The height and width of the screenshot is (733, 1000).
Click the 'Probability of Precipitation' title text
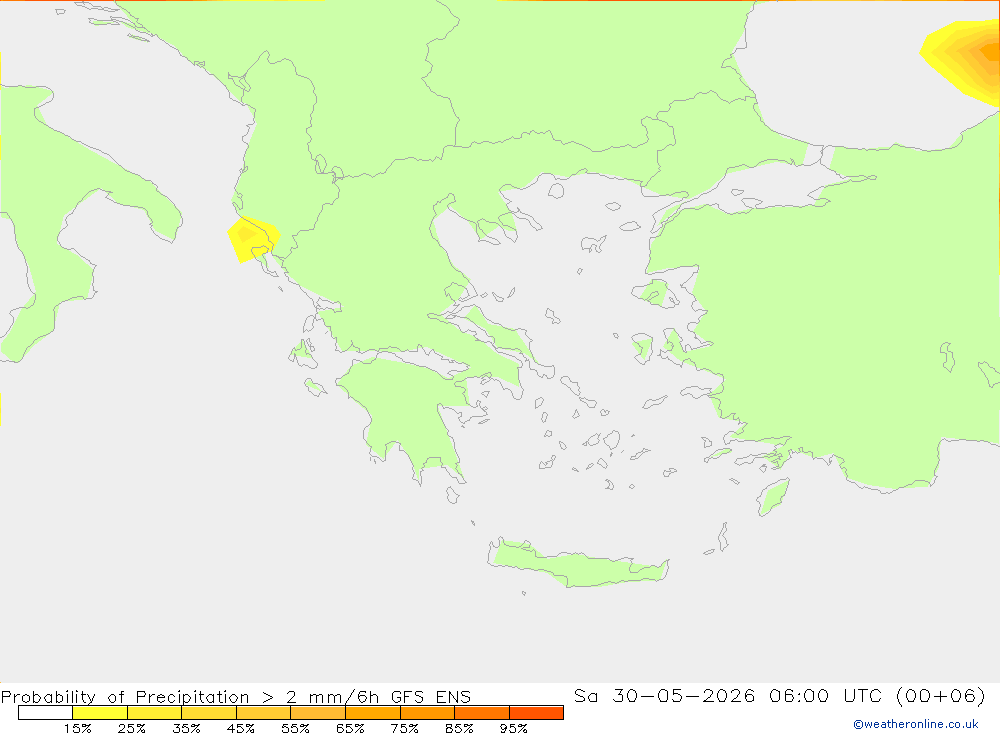point(125,697)
